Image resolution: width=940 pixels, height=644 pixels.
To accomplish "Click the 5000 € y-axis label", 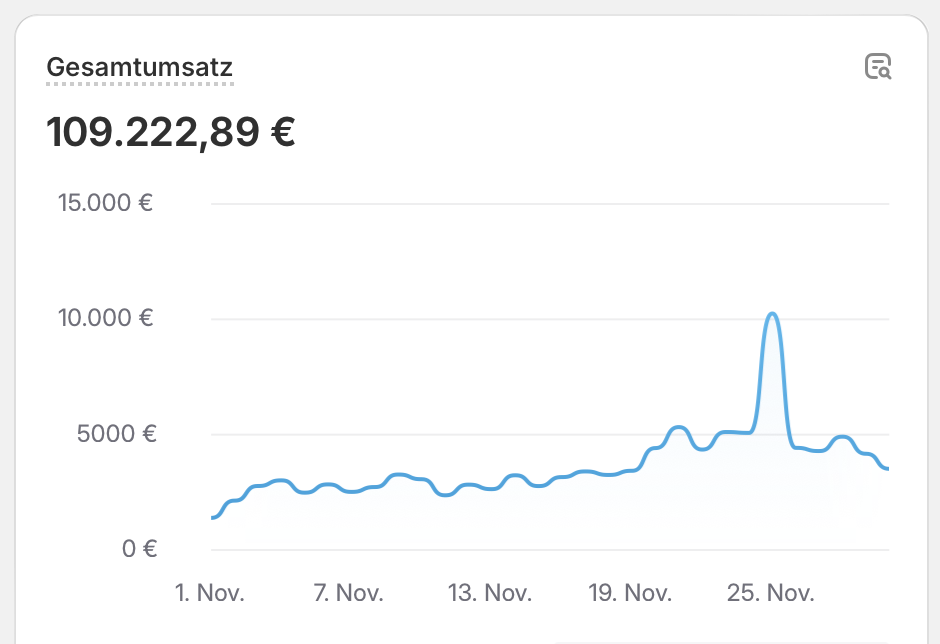I will [117, 434].
